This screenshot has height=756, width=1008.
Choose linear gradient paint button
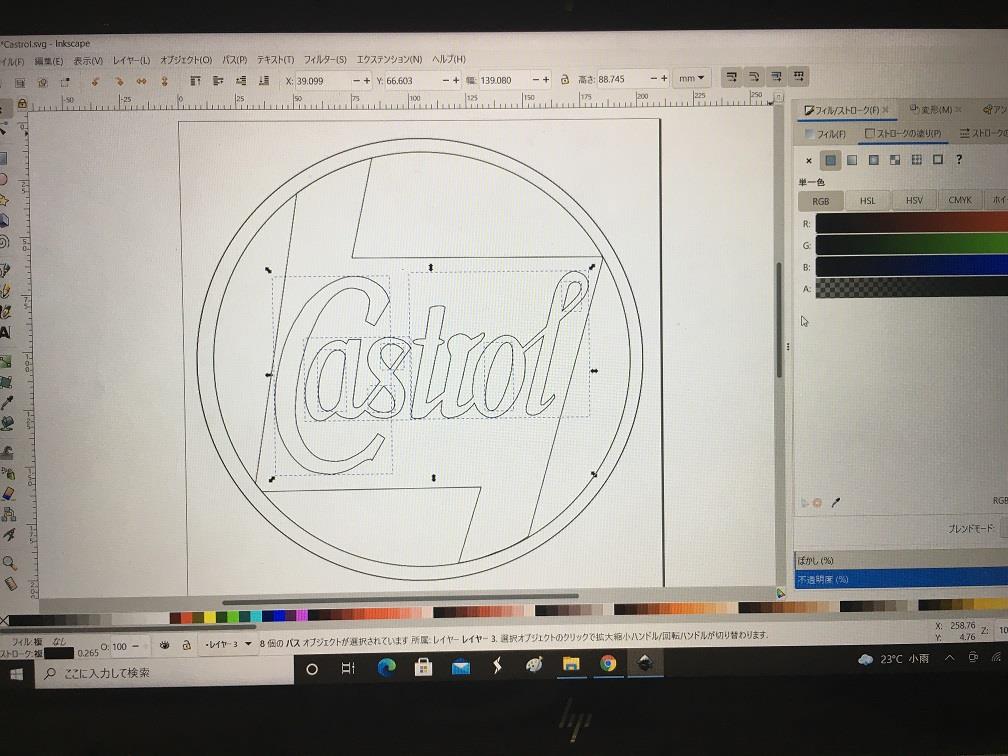coord(852,160)
